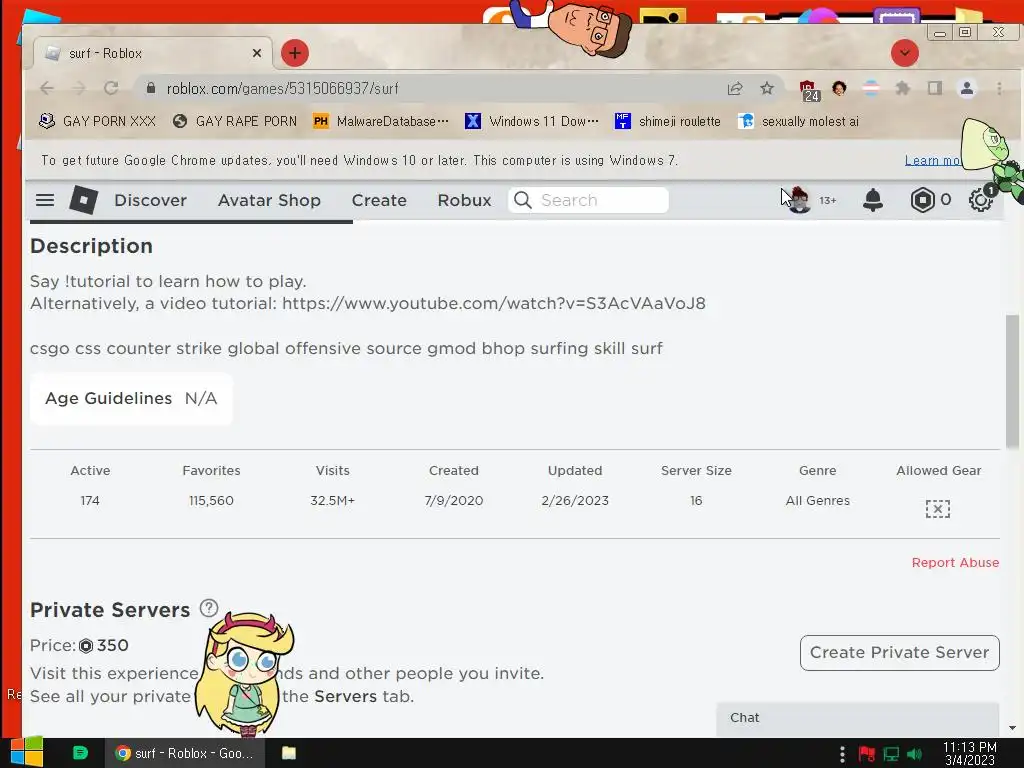1024x768 pixels.
Task: Go forward with the forward arrow
Action: click(79, 88)
